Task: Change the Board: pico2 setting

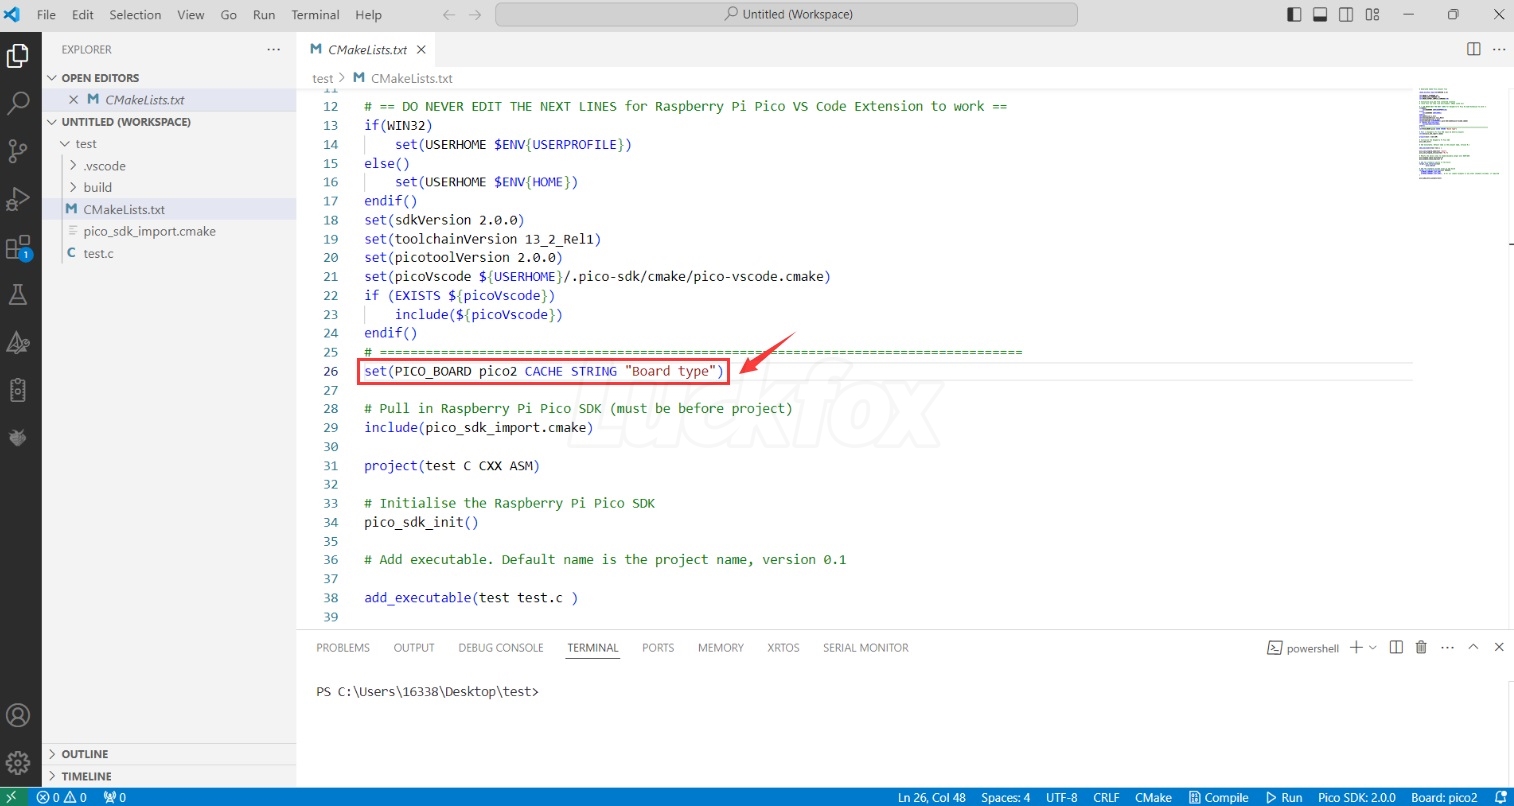Action: tap(1443, 797)
